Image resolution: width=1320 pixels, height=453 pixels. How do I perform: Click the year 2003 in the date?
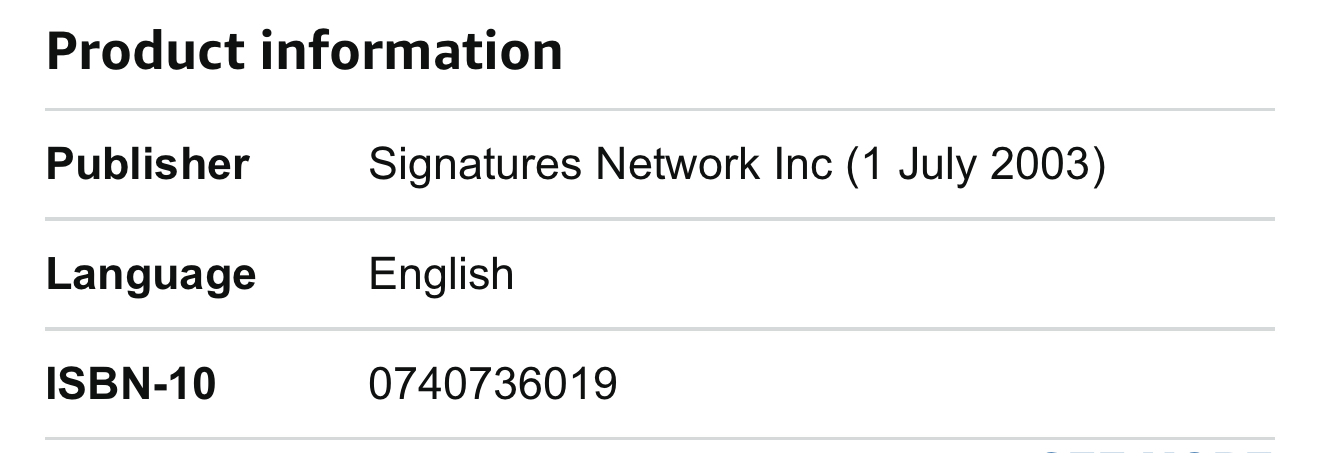point(1040,165)
